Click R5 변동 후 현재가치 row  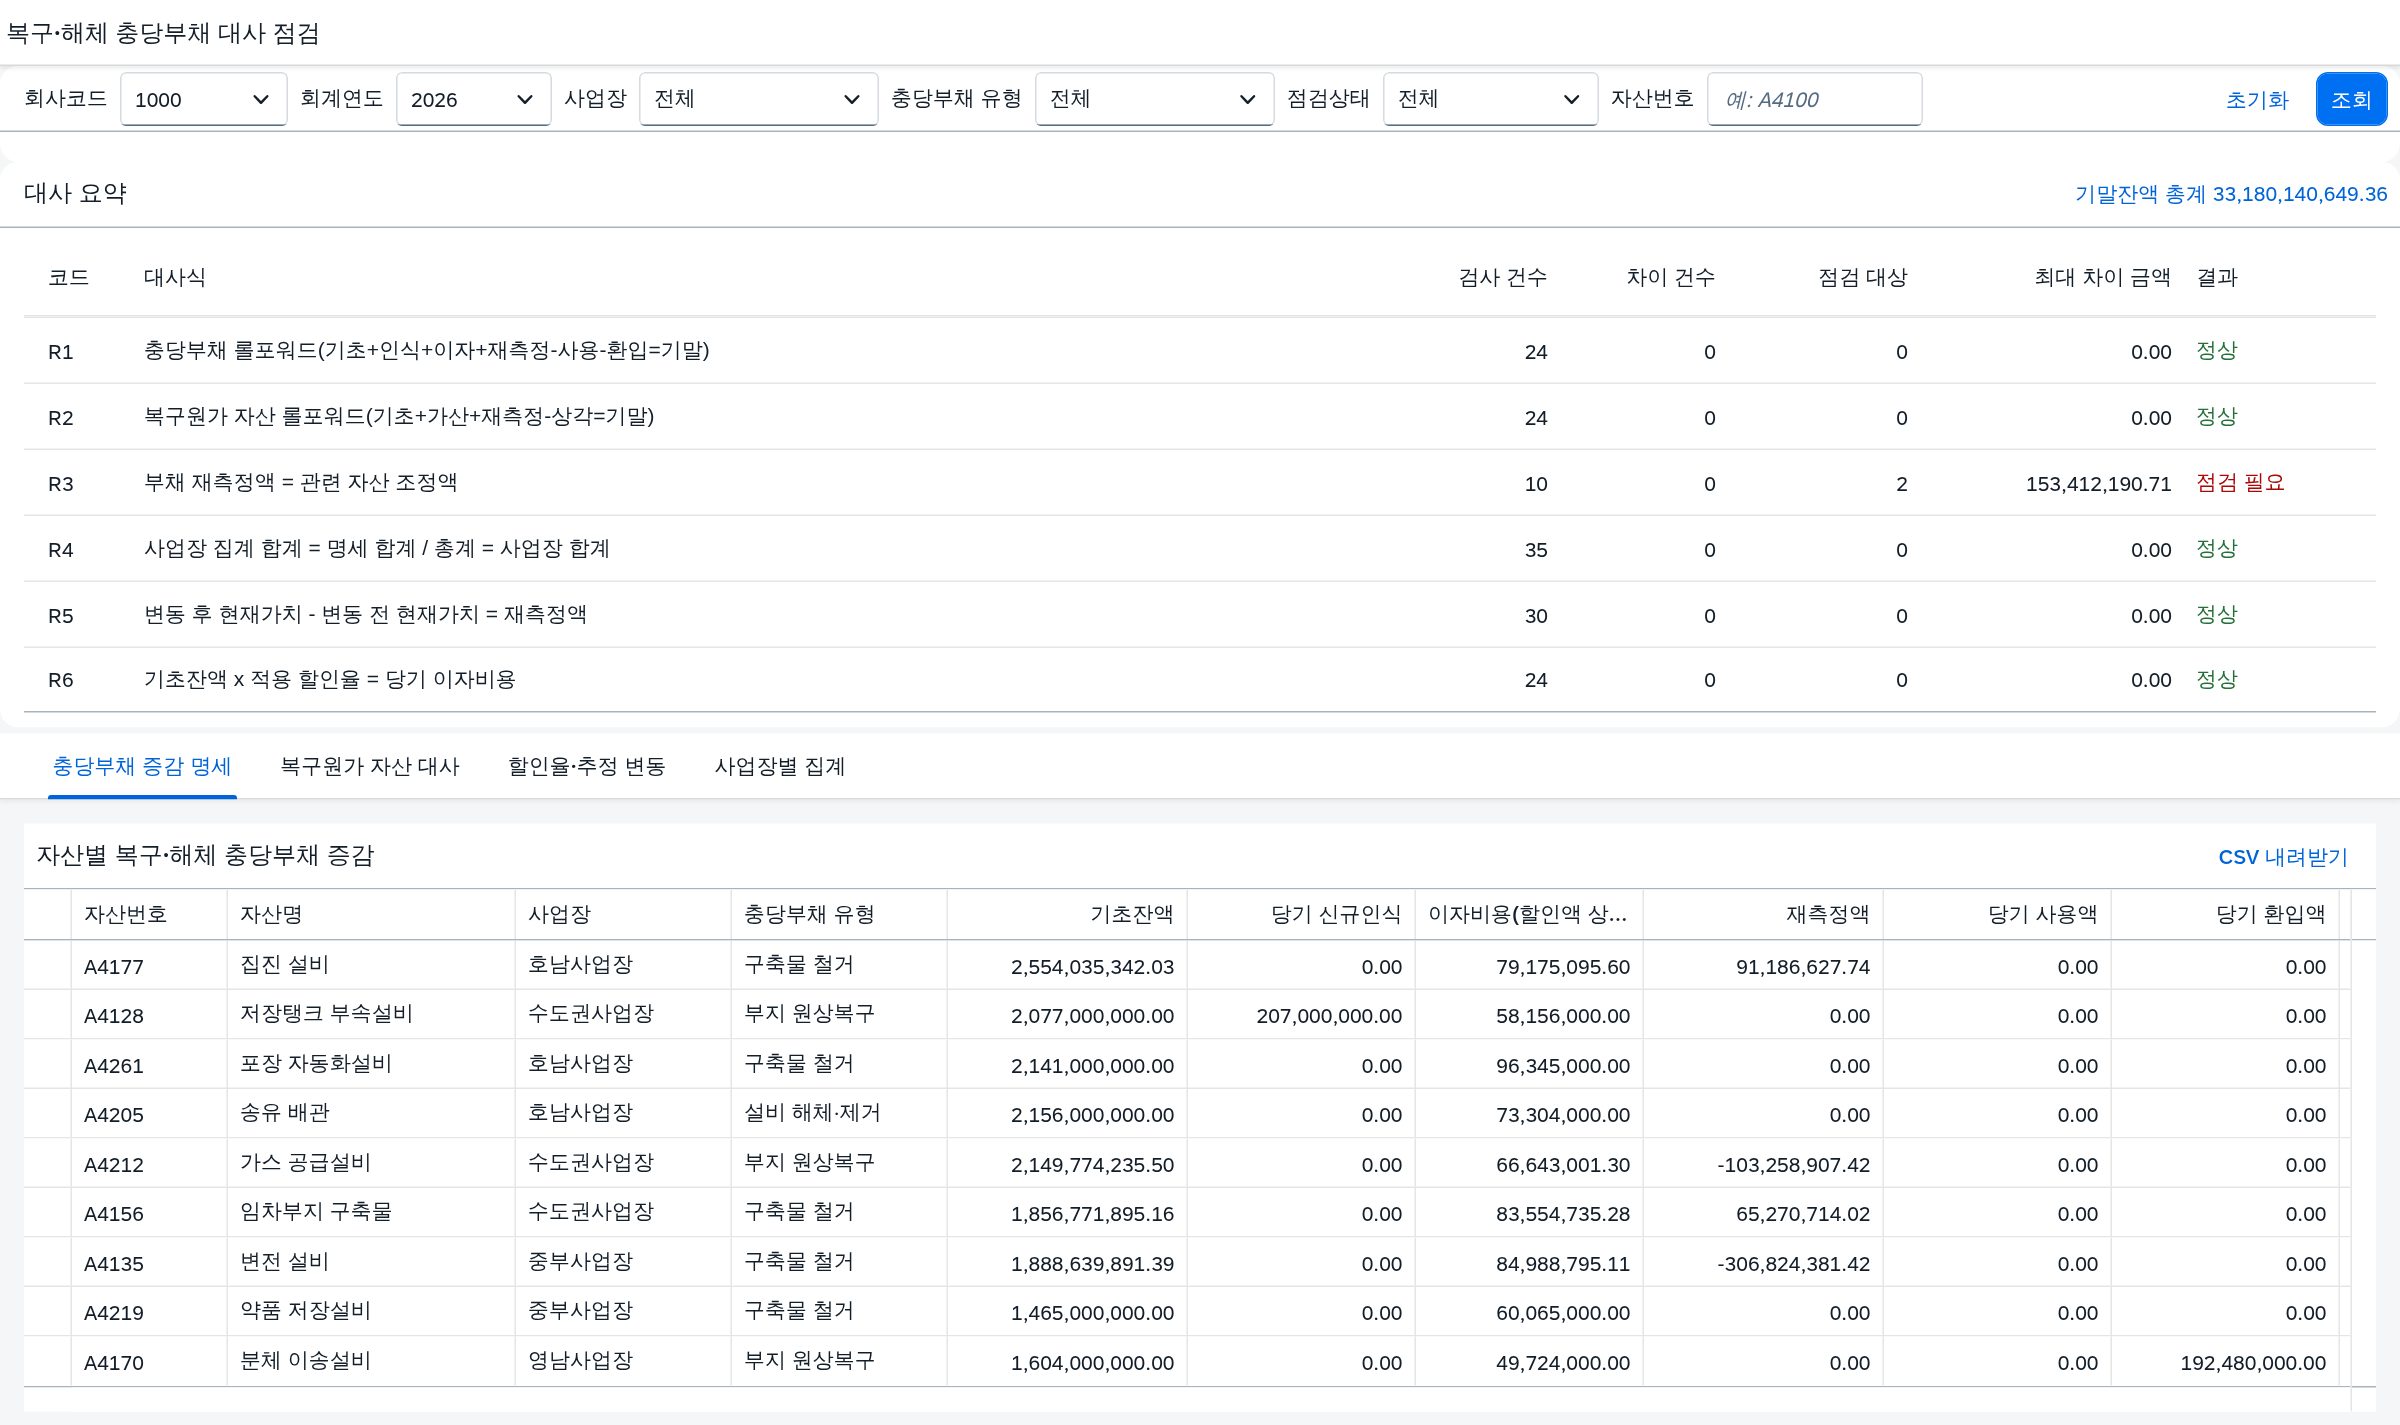[1200, 615]
